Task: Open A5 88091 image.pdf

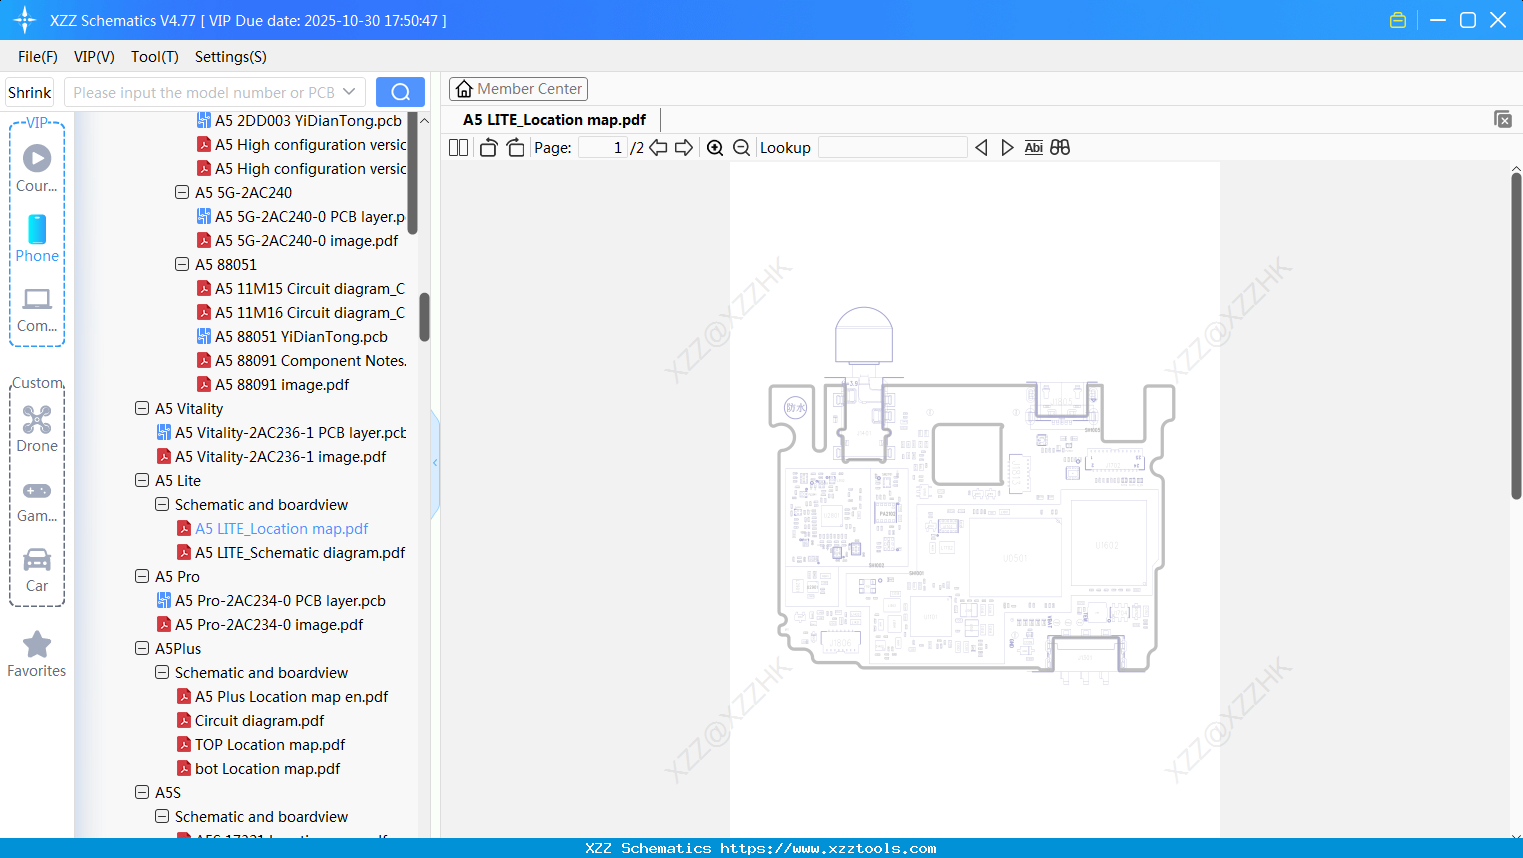Action: coord(273,385)
